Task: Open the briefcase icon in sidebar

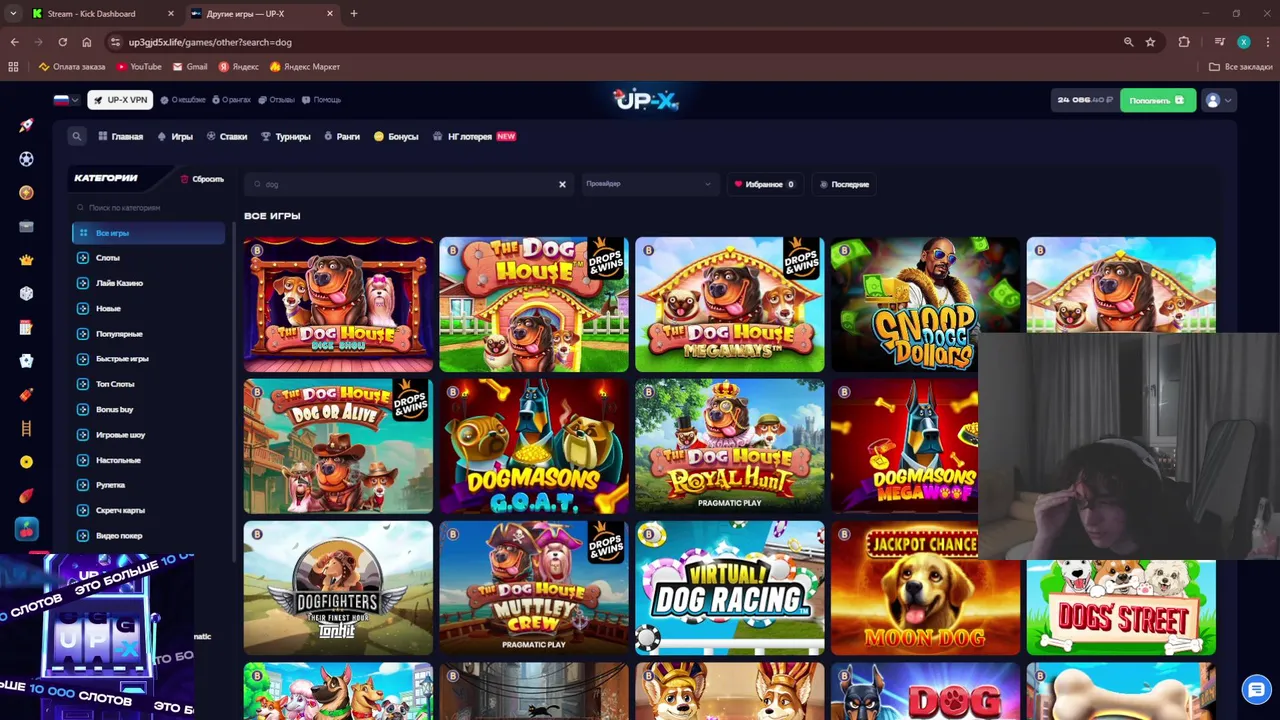Action: [x=26, y=226]
